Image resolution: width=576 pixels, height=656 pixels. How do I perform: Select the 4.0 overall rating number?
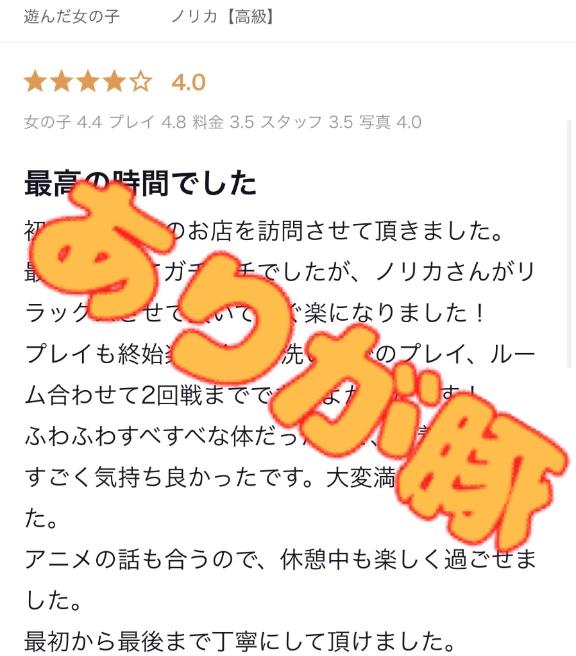pos(189,82)
